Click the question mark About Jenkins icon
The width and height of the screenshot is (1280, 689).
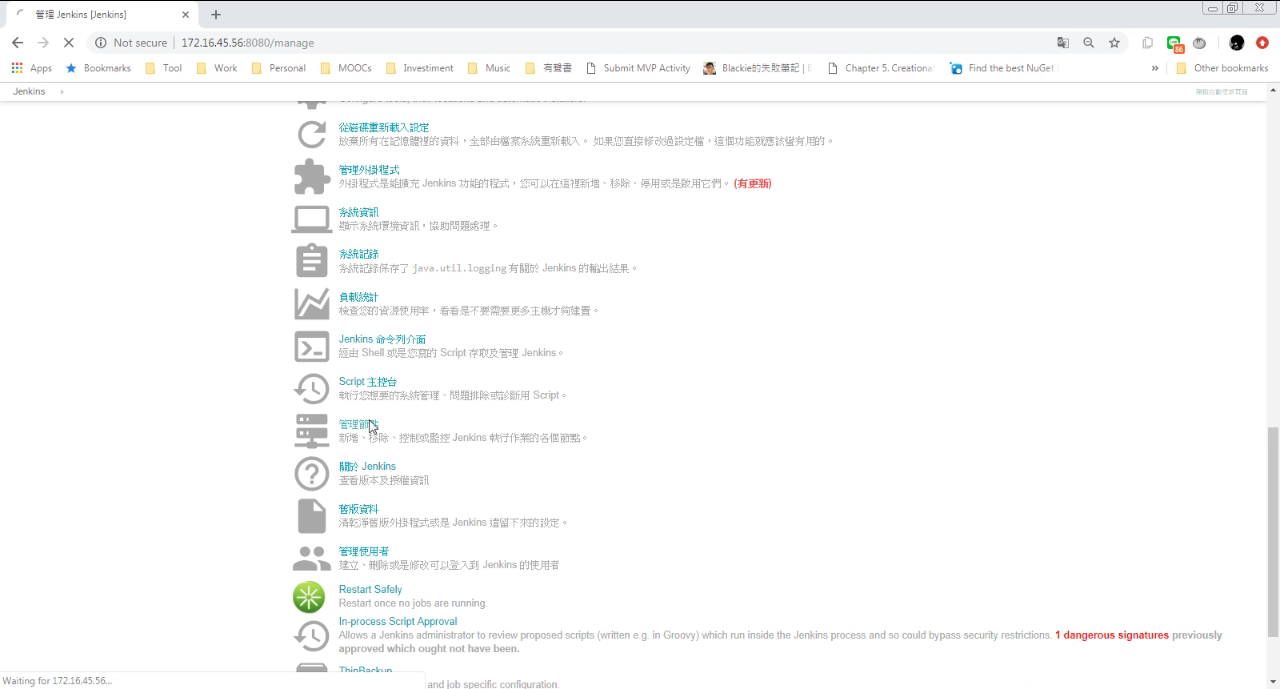pyautogui.click(x=311, y=474)
